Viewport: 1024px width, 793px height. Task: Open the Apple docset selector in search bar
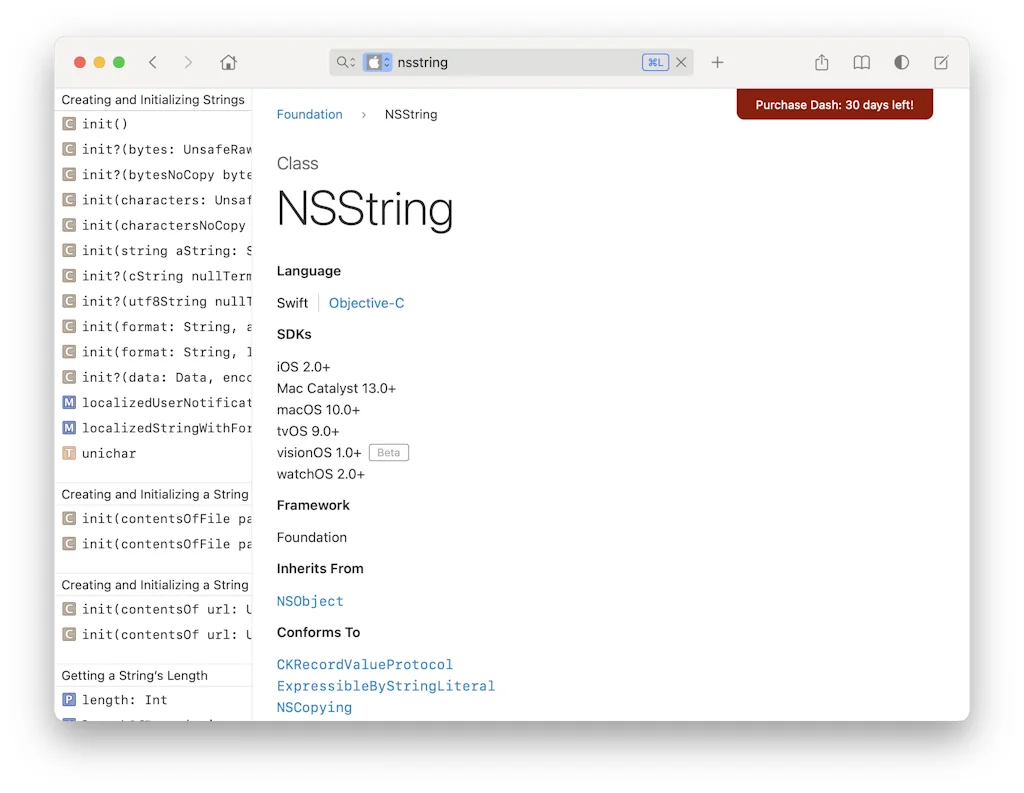coord(374,62)
